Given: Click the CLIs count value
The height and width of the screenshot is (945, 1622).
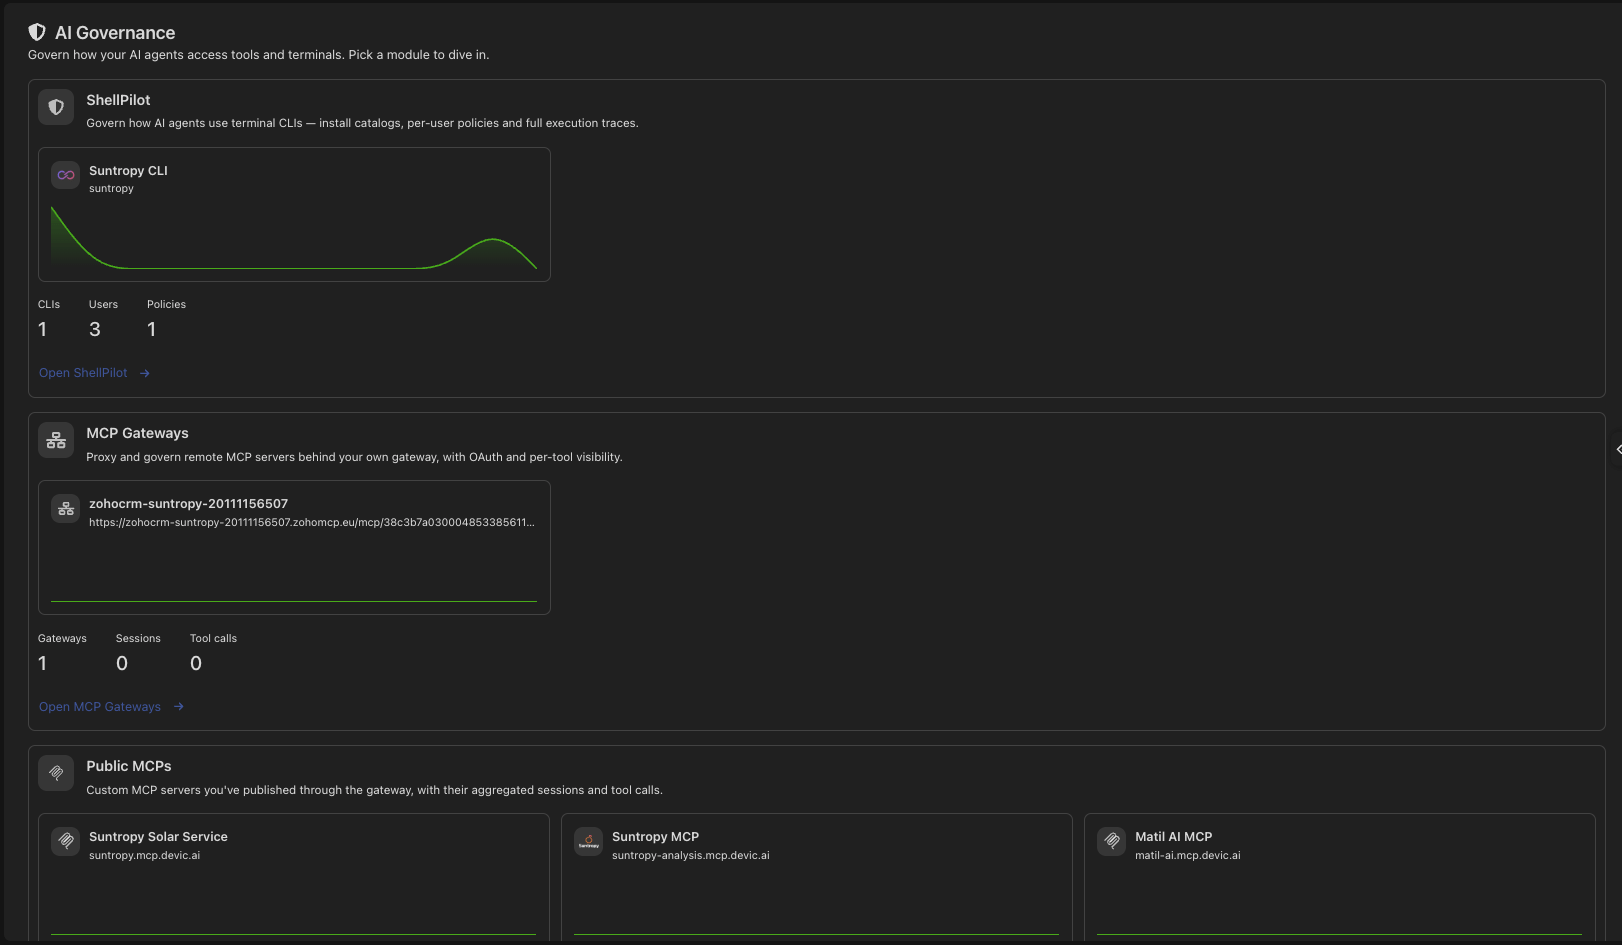Looking at the screenshot, I should tap(42, 329).
